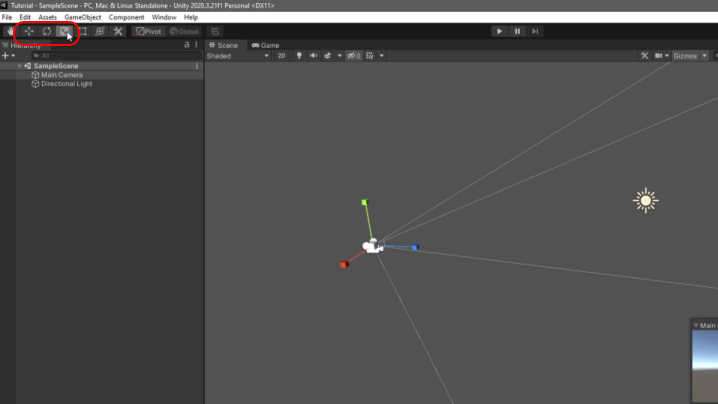Viewport: 718px width, 404px height.
Task: Open the Component menu
Action: (126, 17)
